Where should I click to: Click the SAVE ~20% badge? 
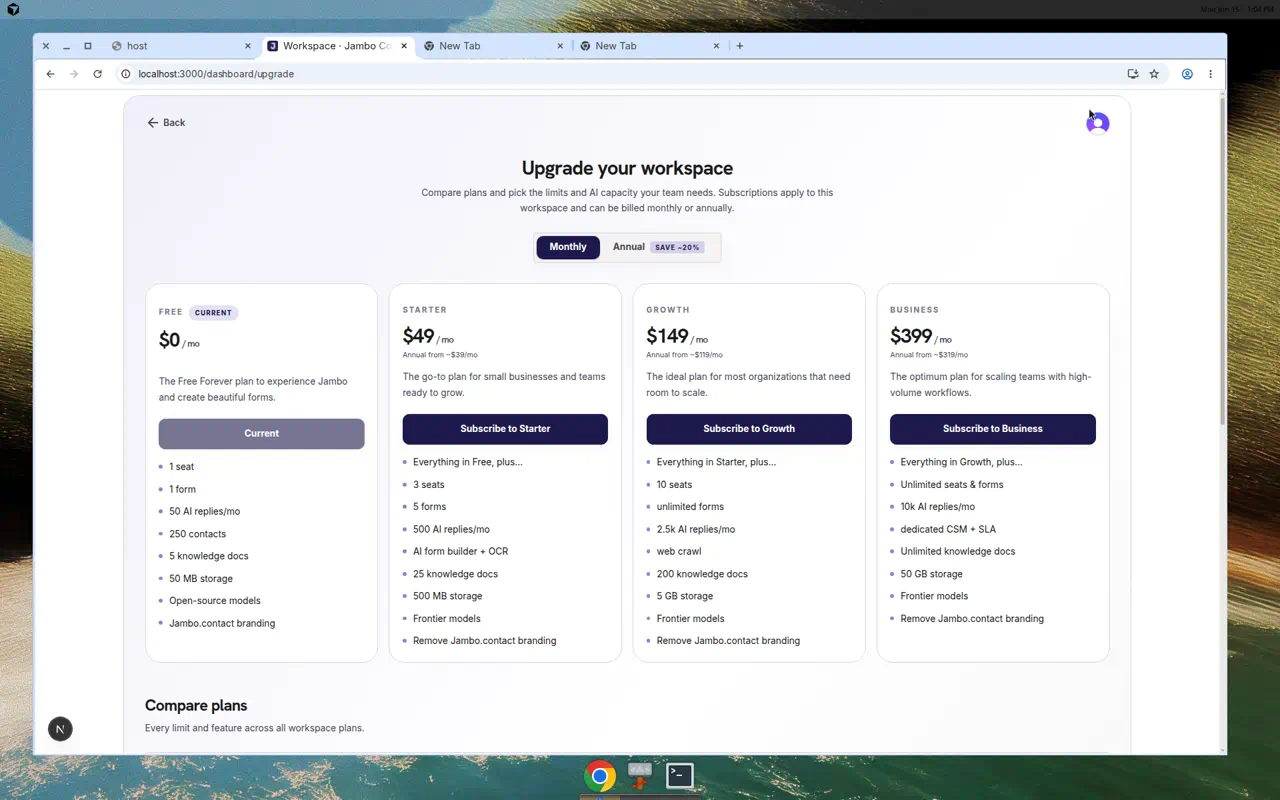(678, 247)
